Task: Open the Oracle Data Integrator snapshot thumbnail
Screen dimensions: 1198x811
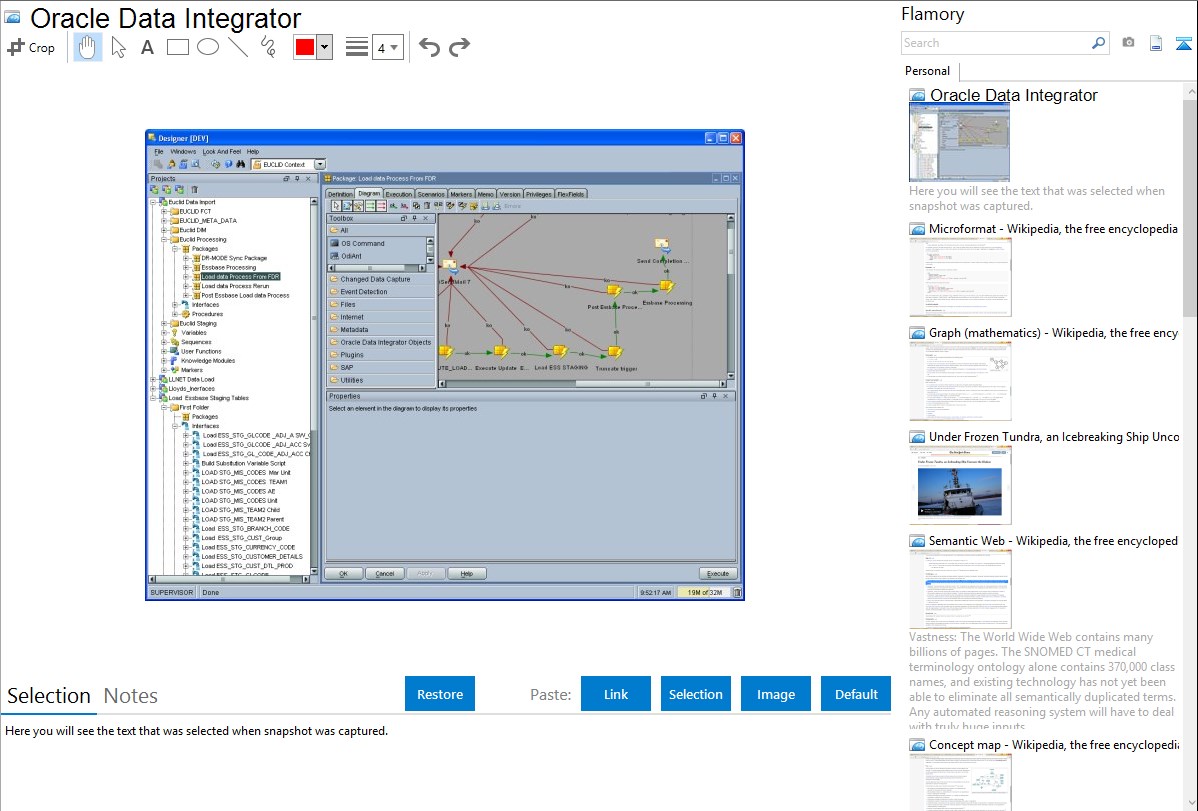Action: point(959,143)
